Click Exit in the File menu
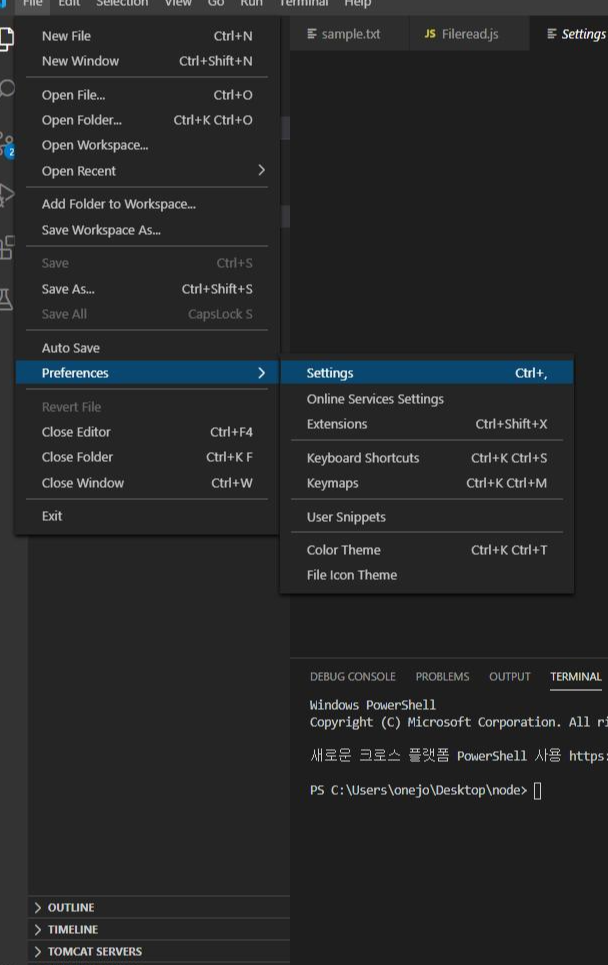 click(x=146, y=516)
